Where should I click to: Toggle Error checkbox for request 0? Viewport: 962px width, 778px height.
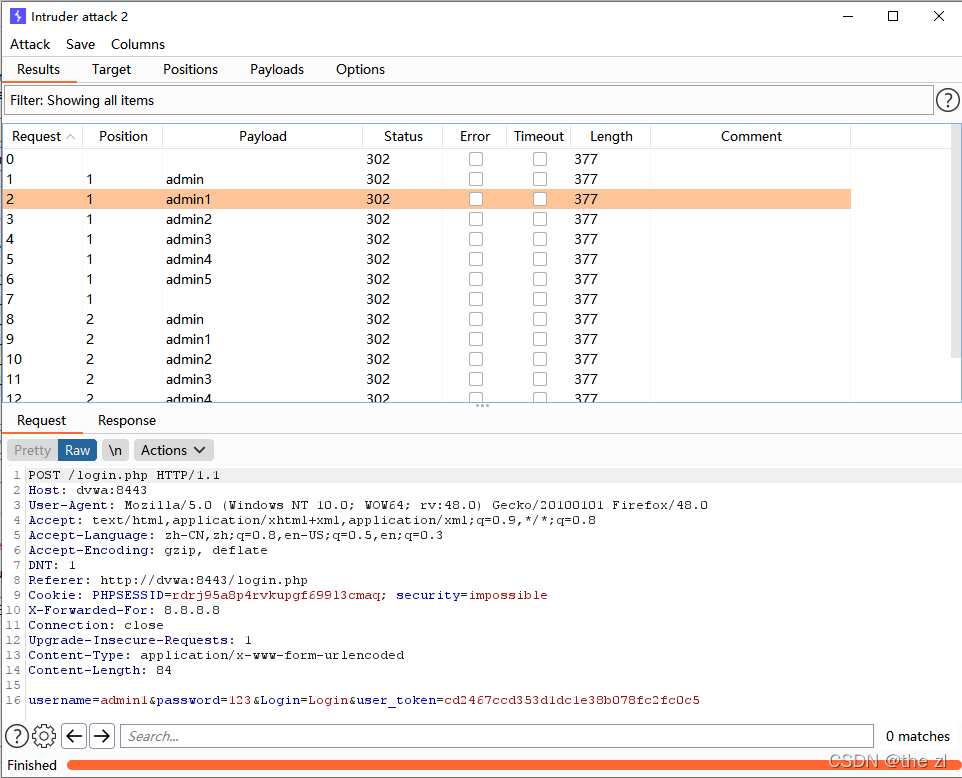(475, 159)
